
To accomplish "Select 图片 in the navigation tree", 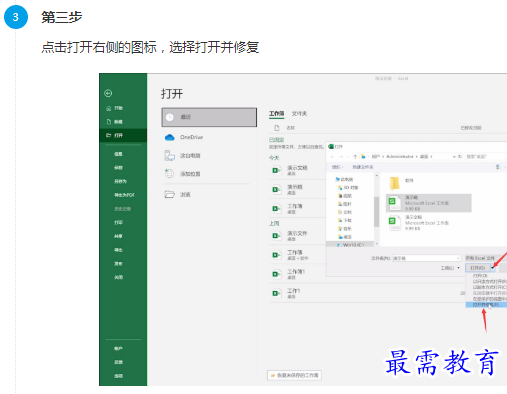I will tap(345, 204).
